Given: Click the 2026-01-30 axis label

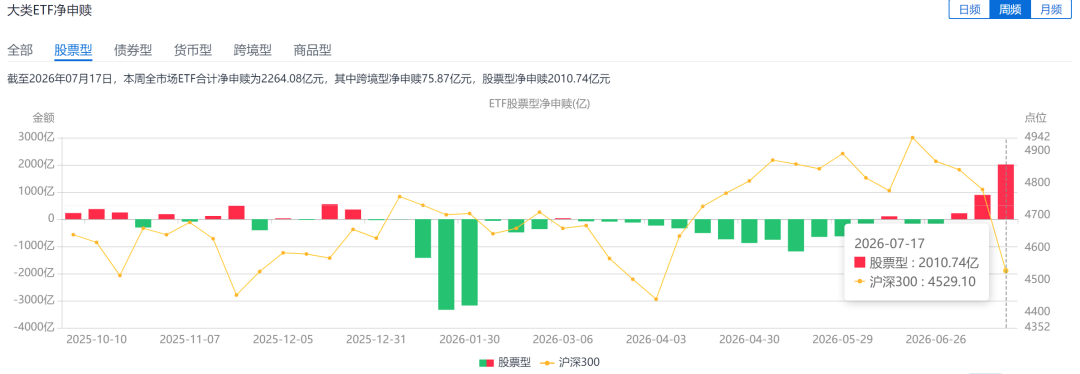Looking at the screenshot, I should (470, 340).
